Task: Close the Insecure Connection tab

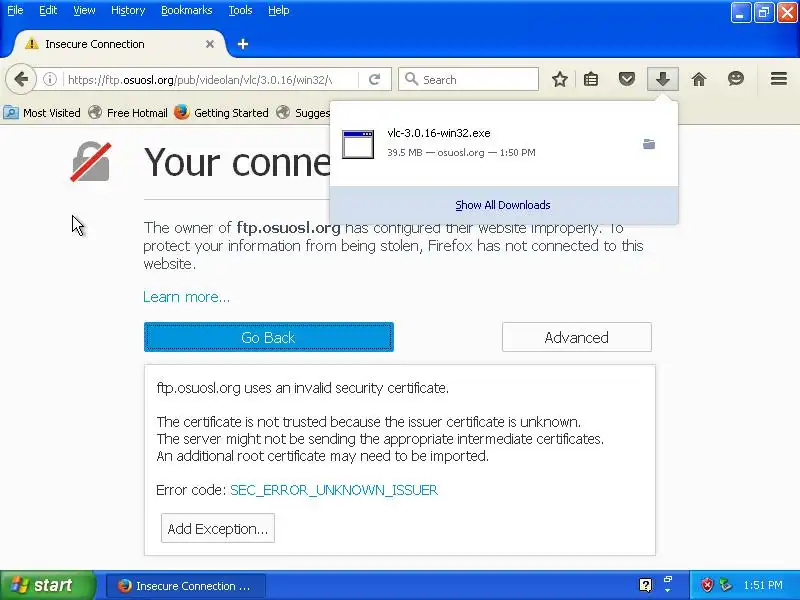Action: [x=210, y=44]
